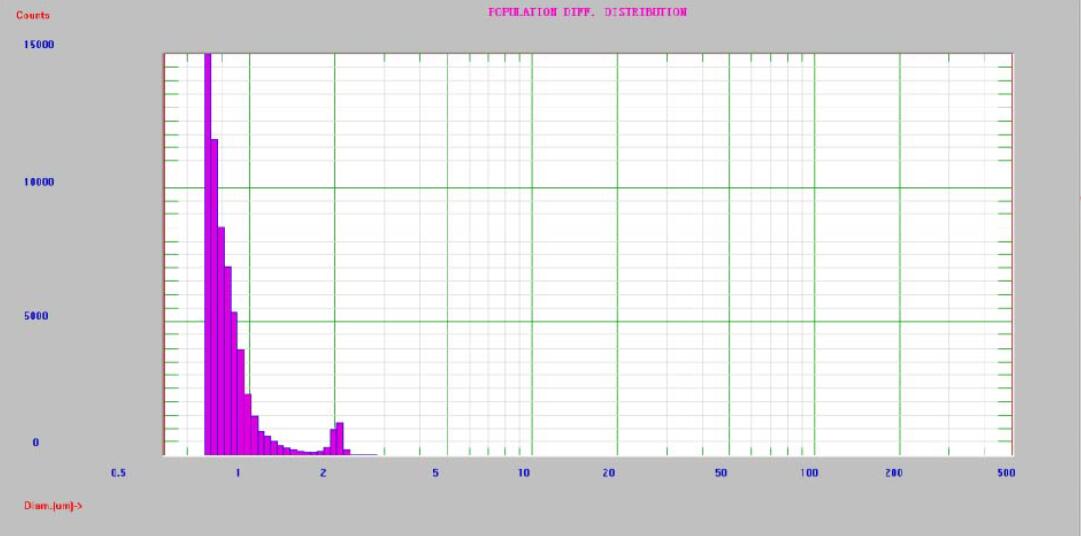Click the x-axis label 20
1081x536 pixels.
[608, 472]
